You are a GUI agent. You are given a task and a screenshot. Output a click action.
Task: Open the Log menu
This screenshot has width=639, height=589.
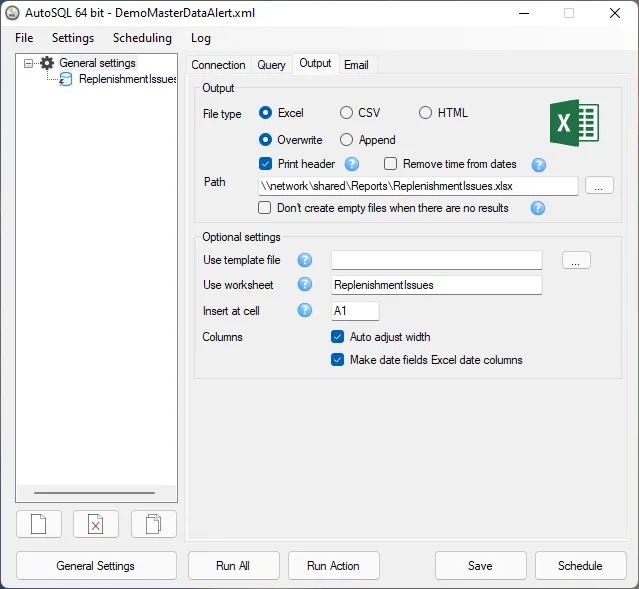[201, 38]
